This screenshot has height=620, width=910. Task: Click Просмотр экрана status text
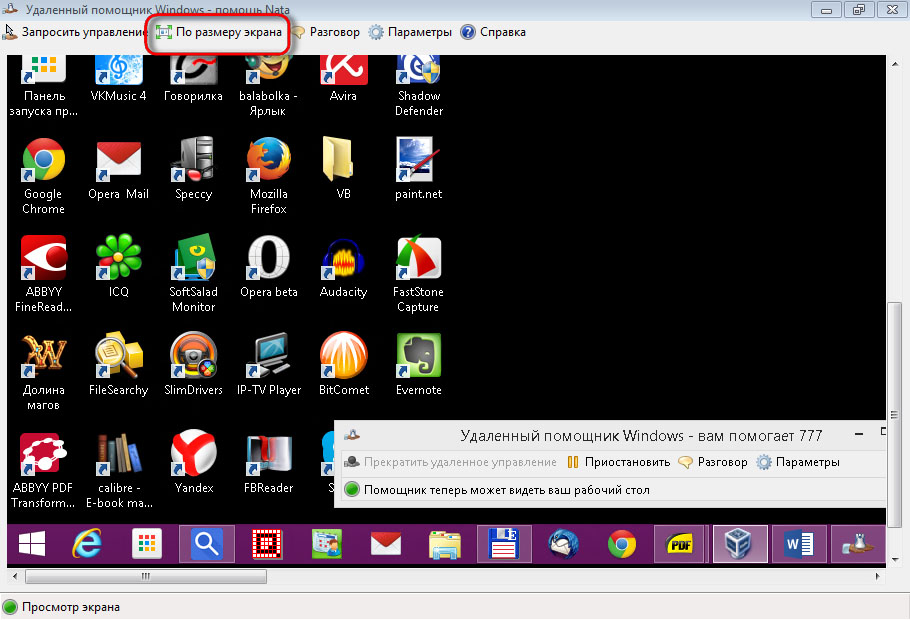[71, 607]
